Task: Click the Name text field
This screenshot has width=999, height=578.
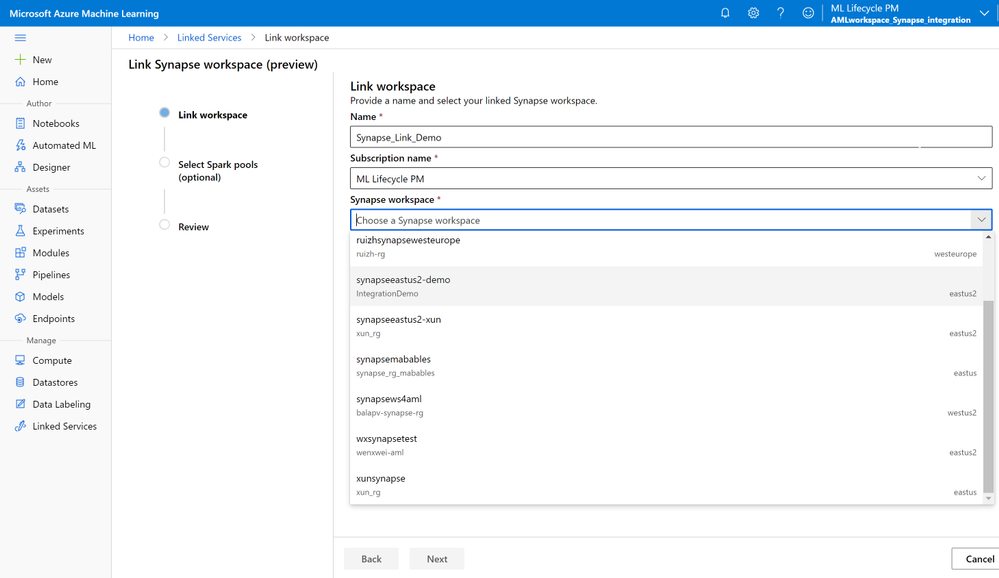Action: click(670, 138)
